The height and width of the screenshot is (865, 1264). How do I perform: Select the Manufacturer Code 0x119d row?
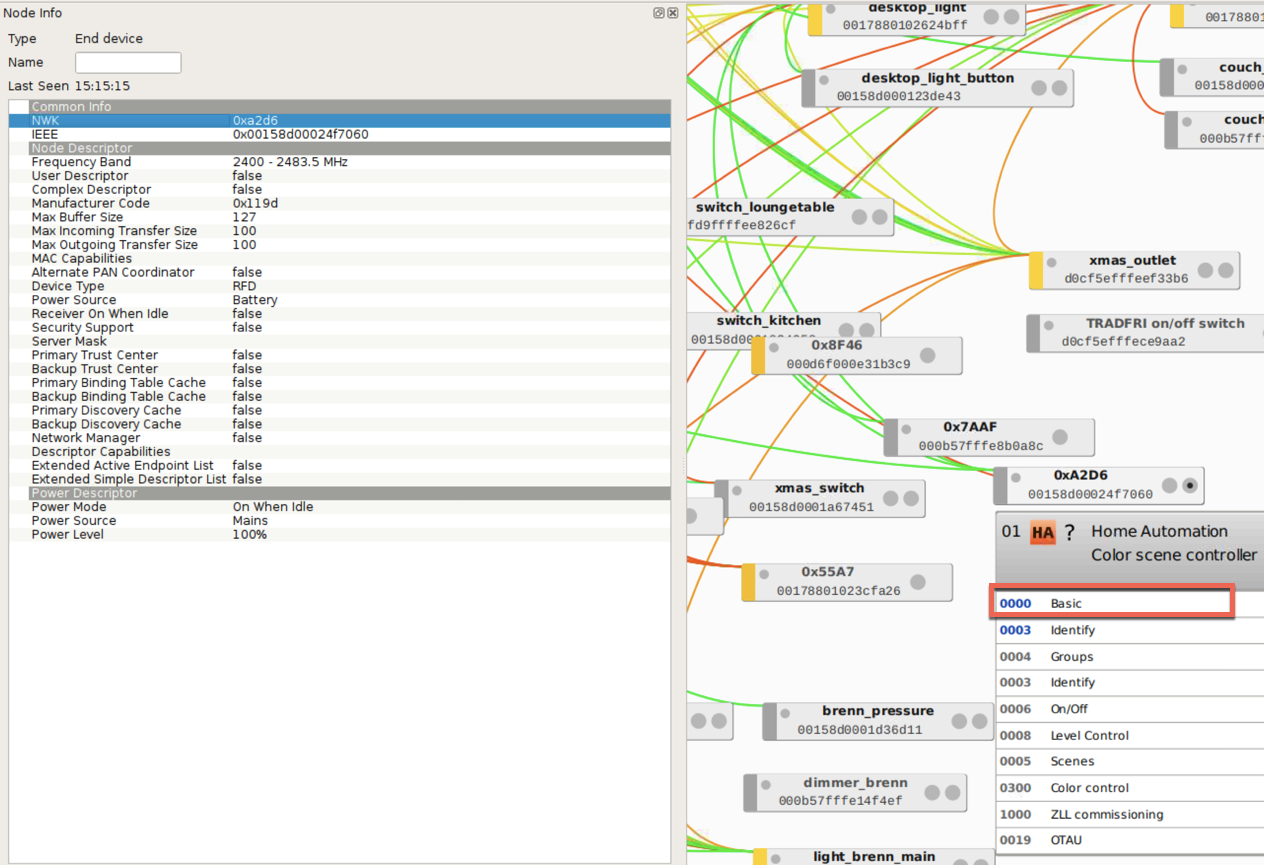[340, 203]
